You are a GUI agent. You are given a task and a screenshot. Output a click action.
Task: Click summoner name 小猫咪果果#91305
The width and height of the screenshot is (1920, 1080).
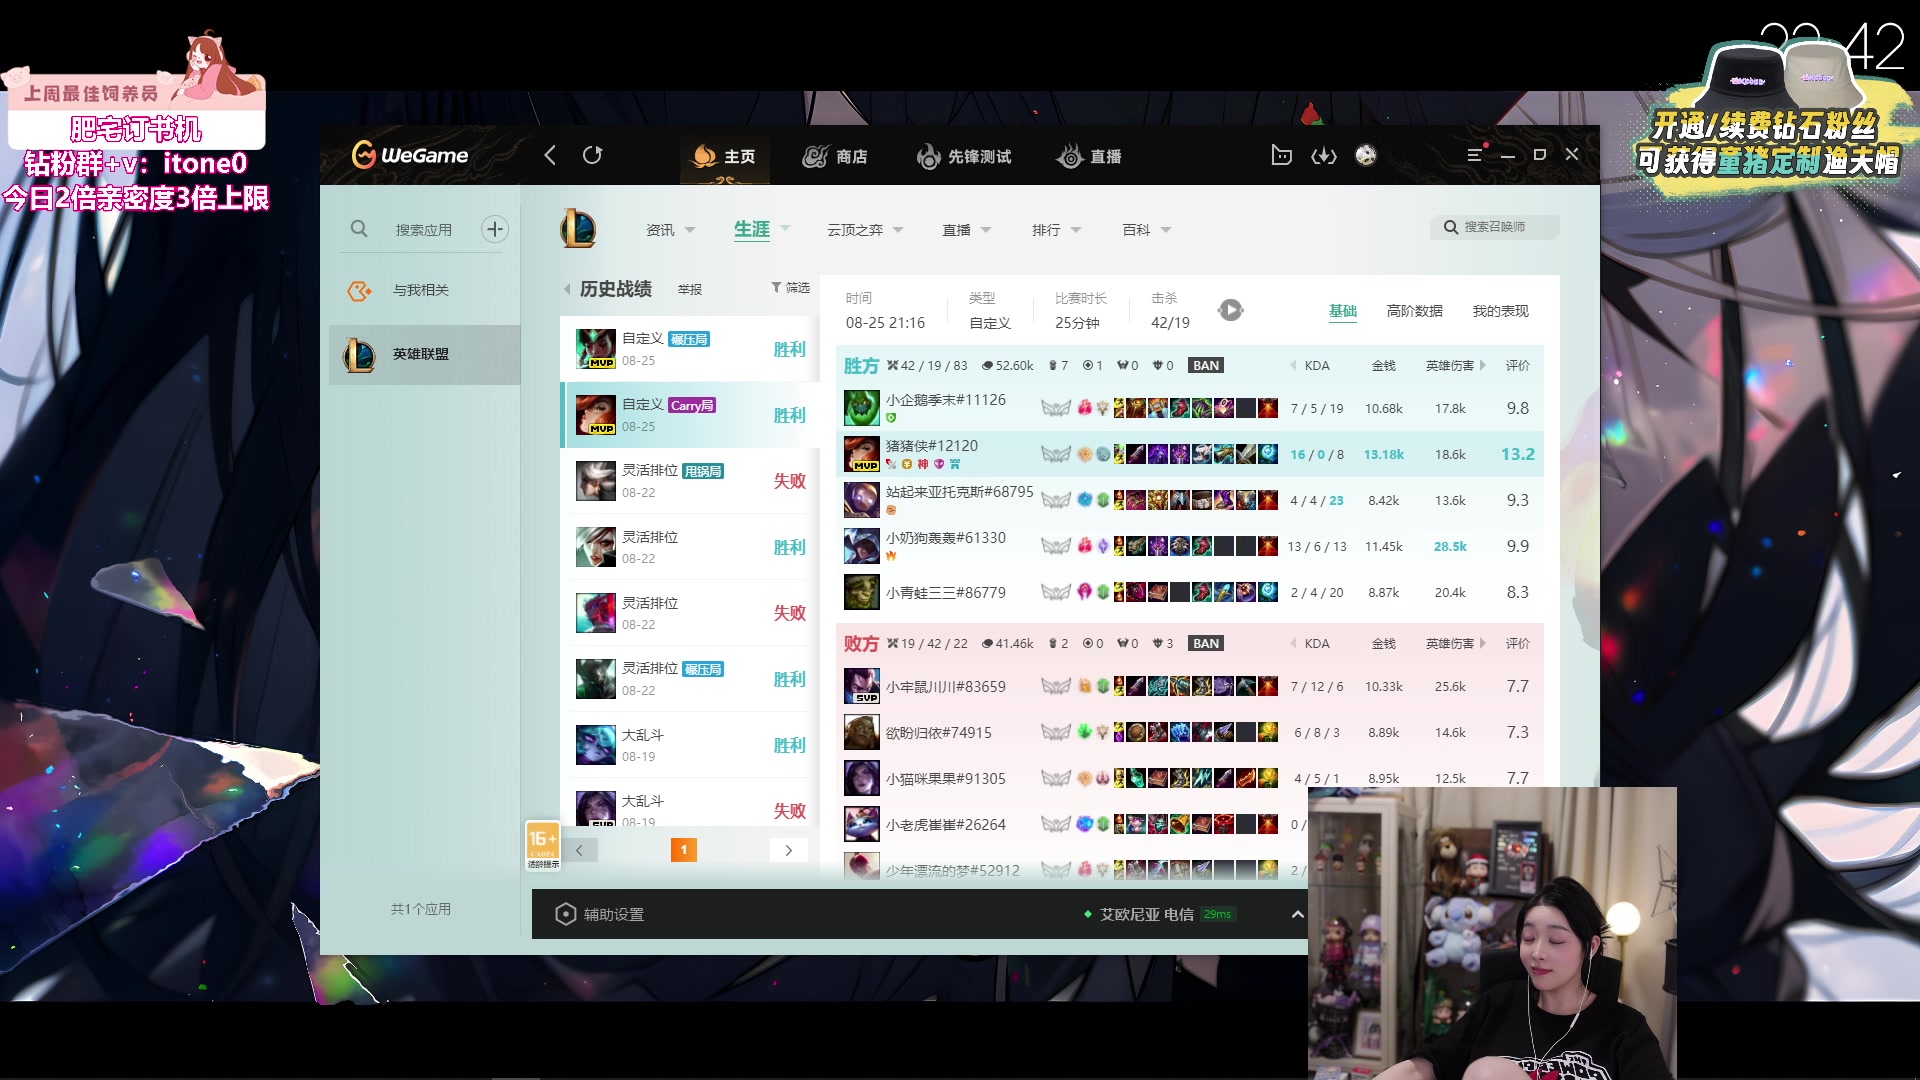(x=945, y=778)
